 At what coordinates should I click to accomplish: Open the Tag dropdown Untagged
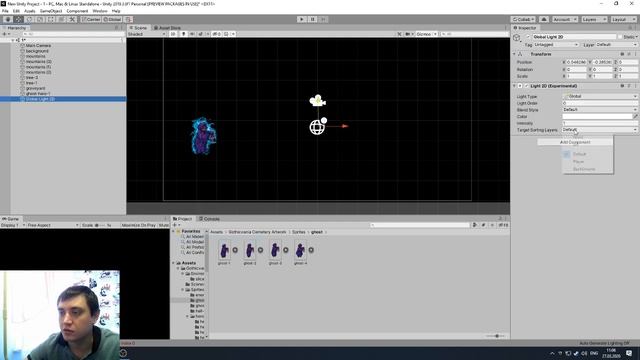click(x=556, y=44)
